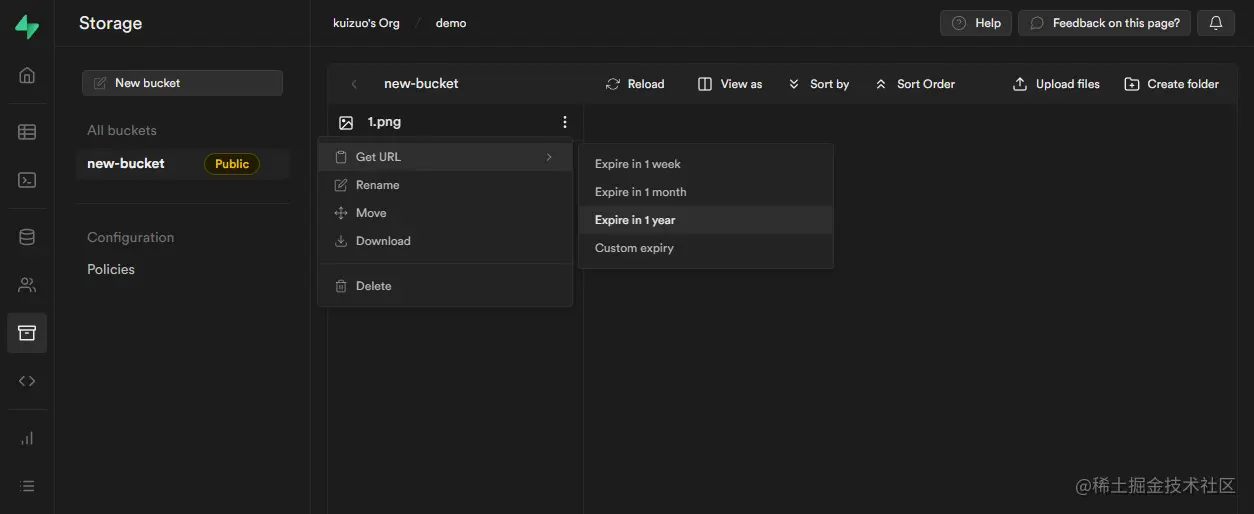The image size is (1254, 514).
Task: Open the Authentication users icon
Action: [27, 285]
